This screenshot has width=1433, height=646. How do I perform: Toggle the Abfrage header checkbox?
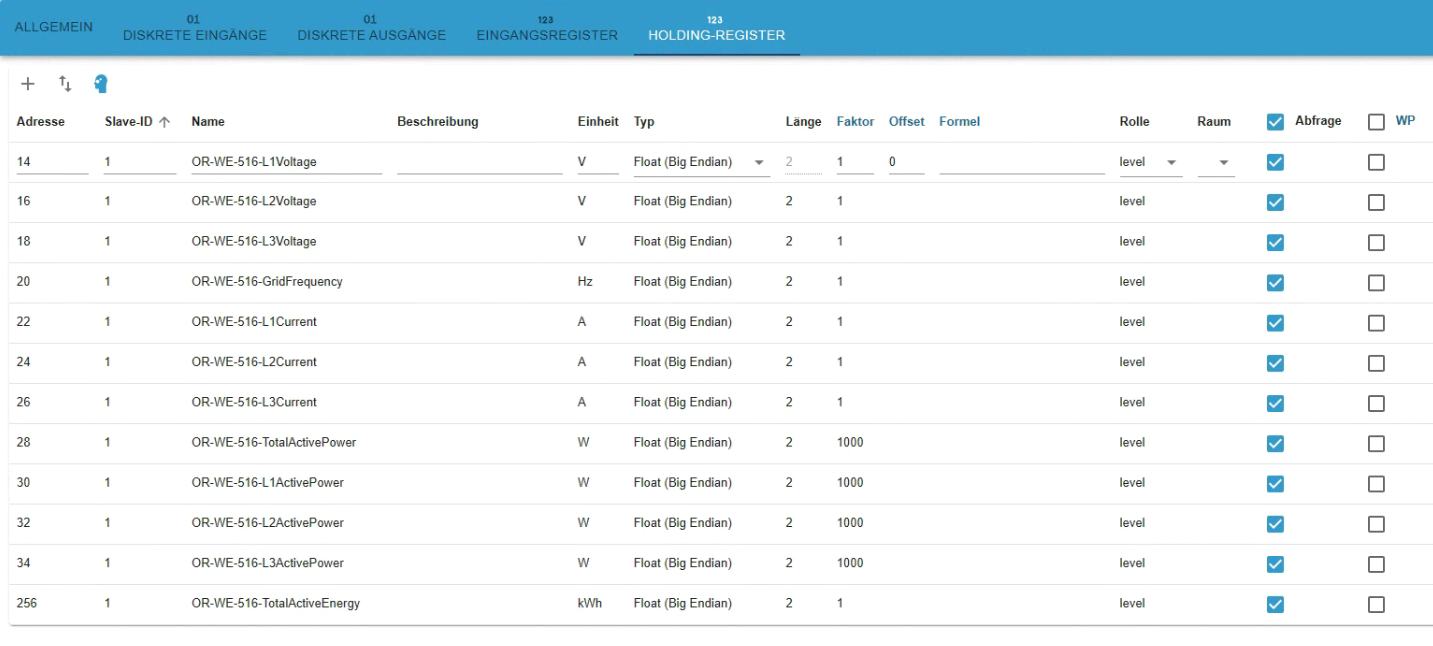point(1275,122)
